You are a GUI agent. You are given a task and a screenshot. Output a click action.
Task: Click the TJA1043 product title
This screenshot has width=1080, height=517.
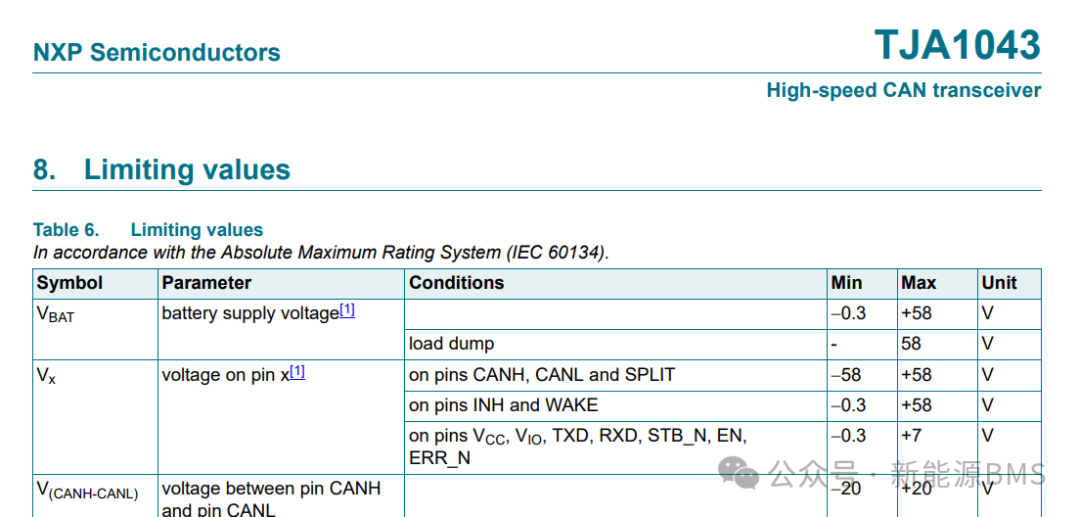coord(957,46)
